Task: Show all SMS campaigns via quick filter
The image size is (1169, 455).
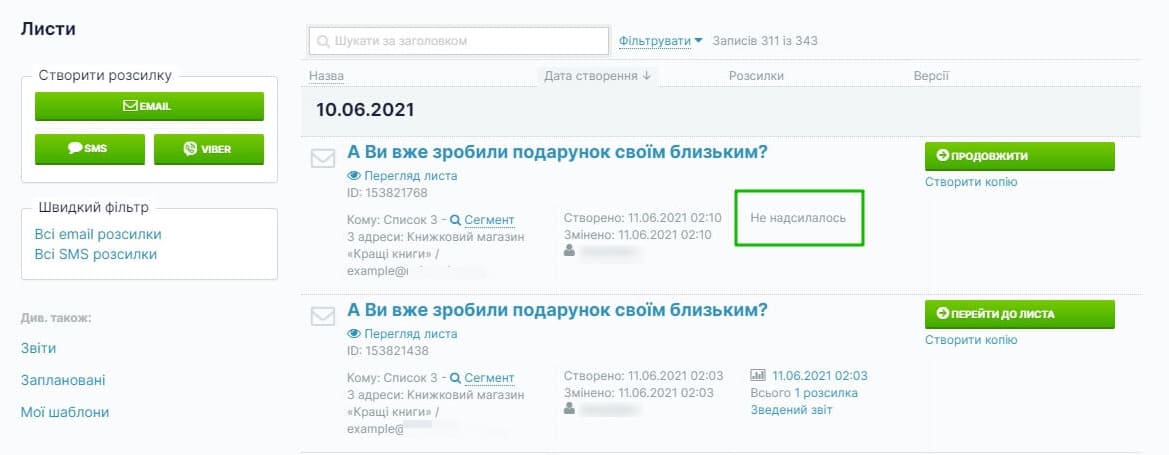Action: (95, 254)
